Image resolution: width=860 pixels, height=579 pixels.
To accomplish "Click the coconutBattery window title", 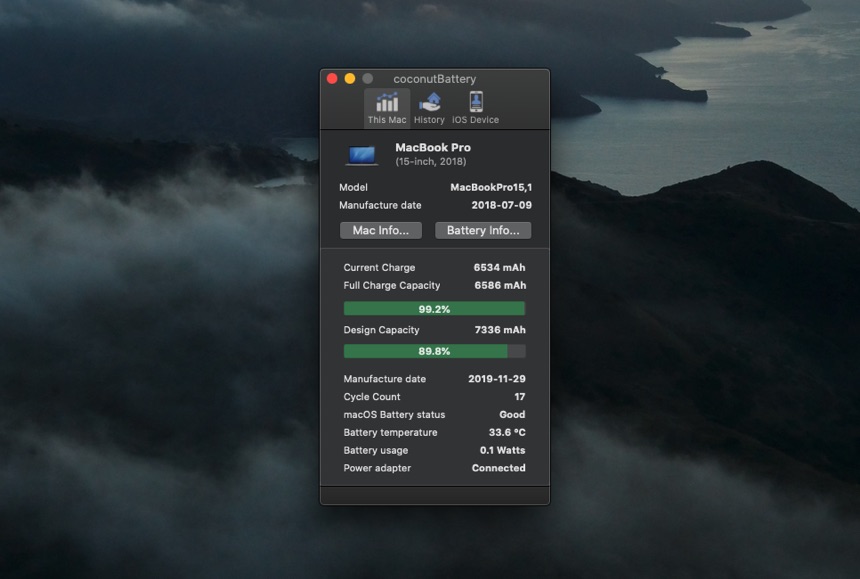I will click(434, 79).
